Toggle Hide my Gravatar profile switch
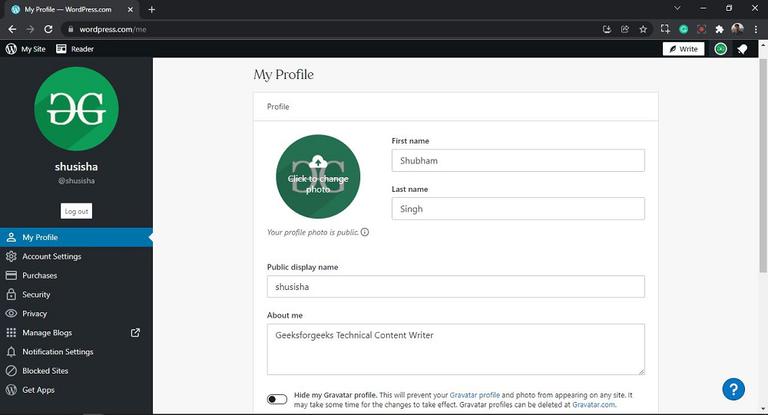 click(277, 399)
